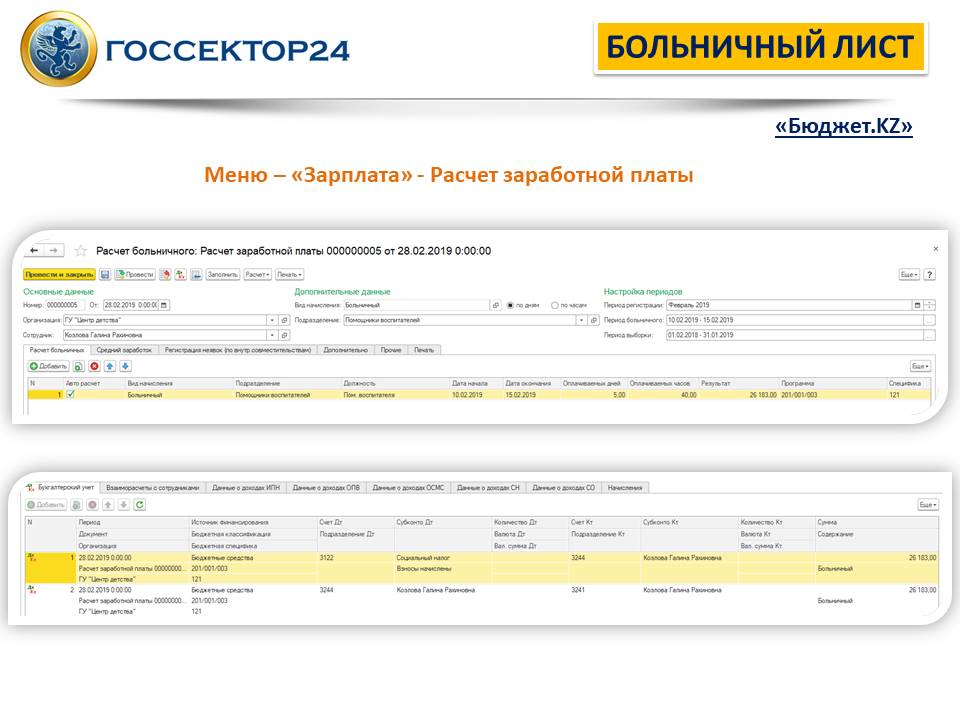The height and width of the screenshot is (720, 960).
Task: Switch to the Средний заработок tab
Action: 124,350
